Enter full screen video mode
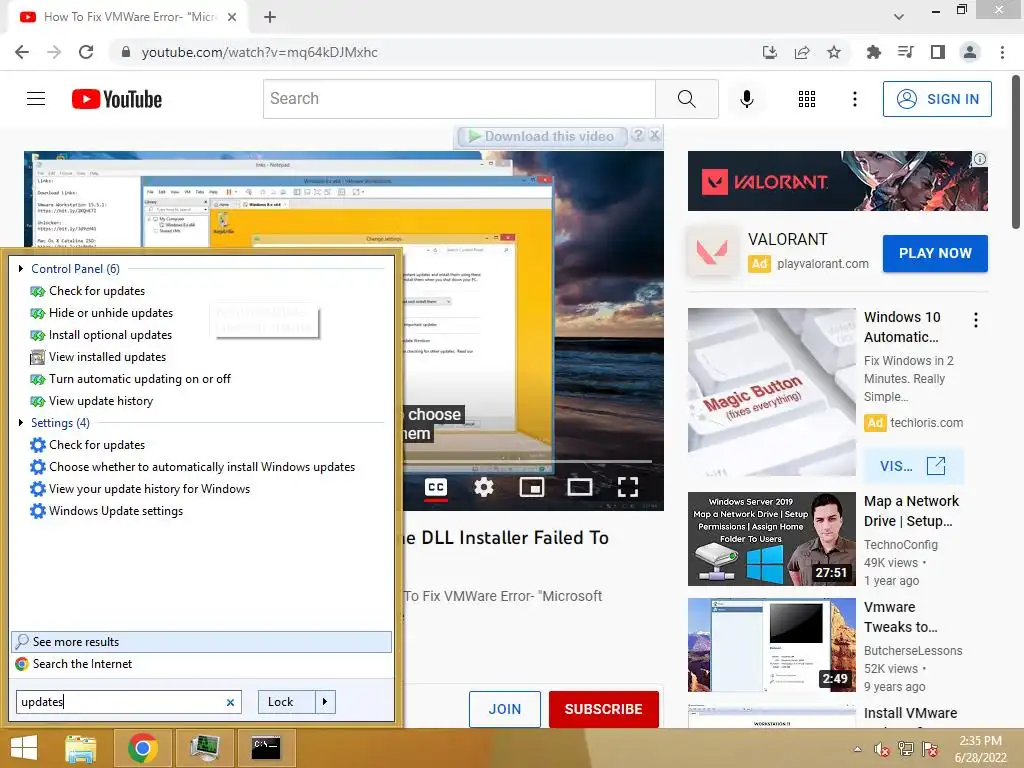The image size is (1024, 768). click(628, 487)
